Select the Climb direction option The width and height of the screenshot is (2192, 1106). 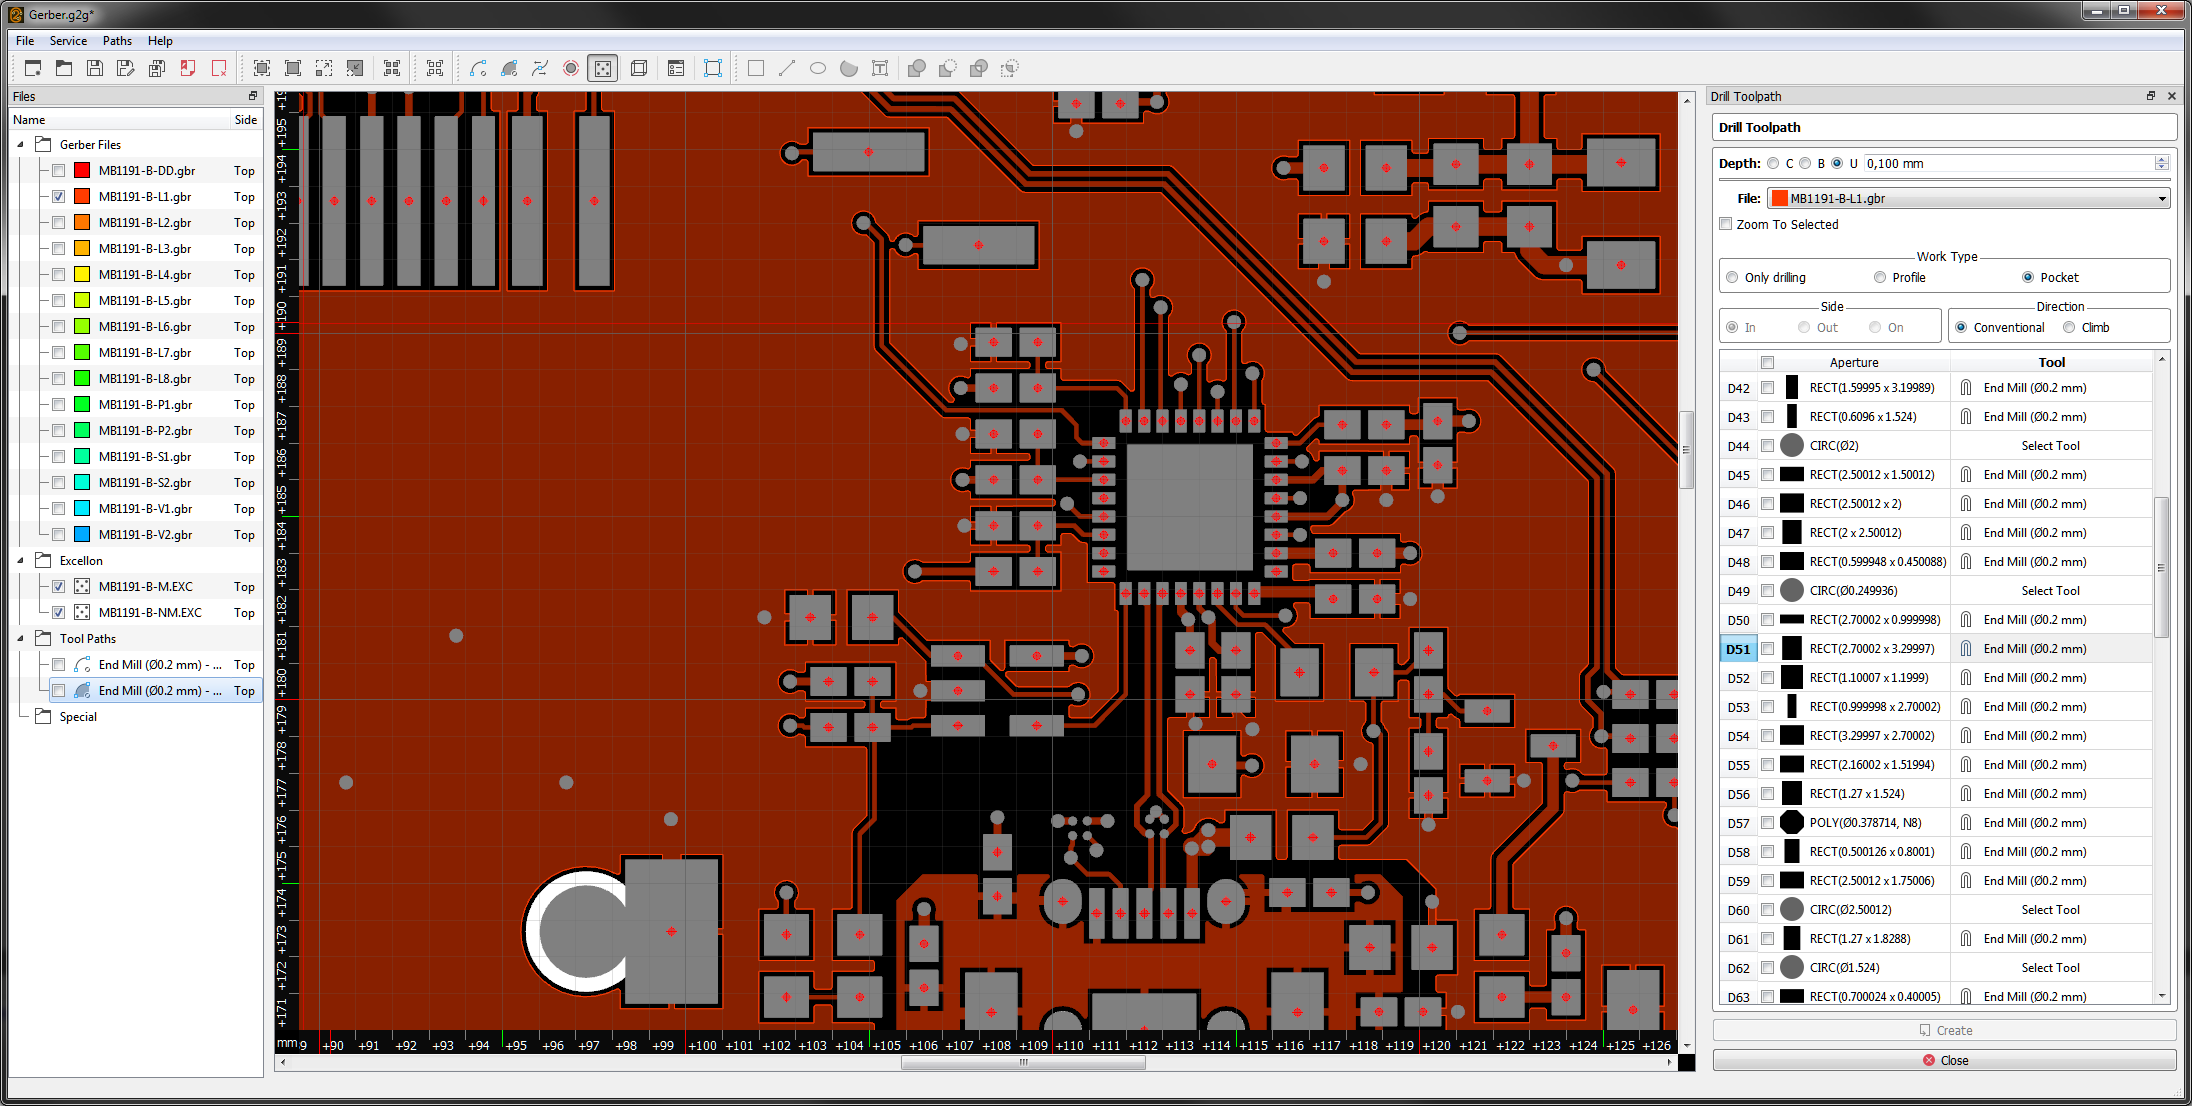pos(2069,327)
